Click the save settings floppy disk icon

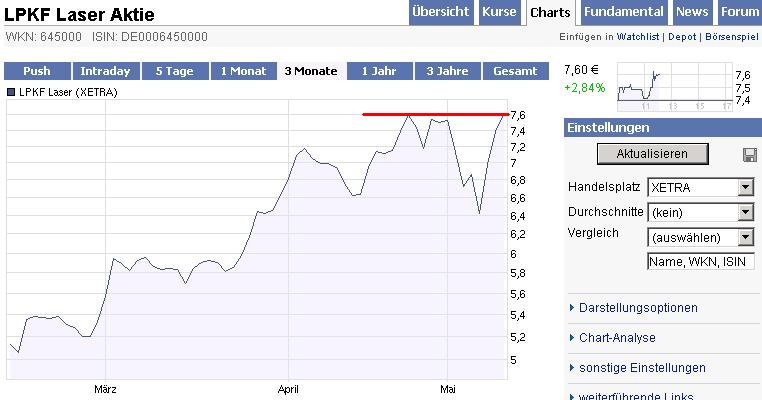coord(749,155)
